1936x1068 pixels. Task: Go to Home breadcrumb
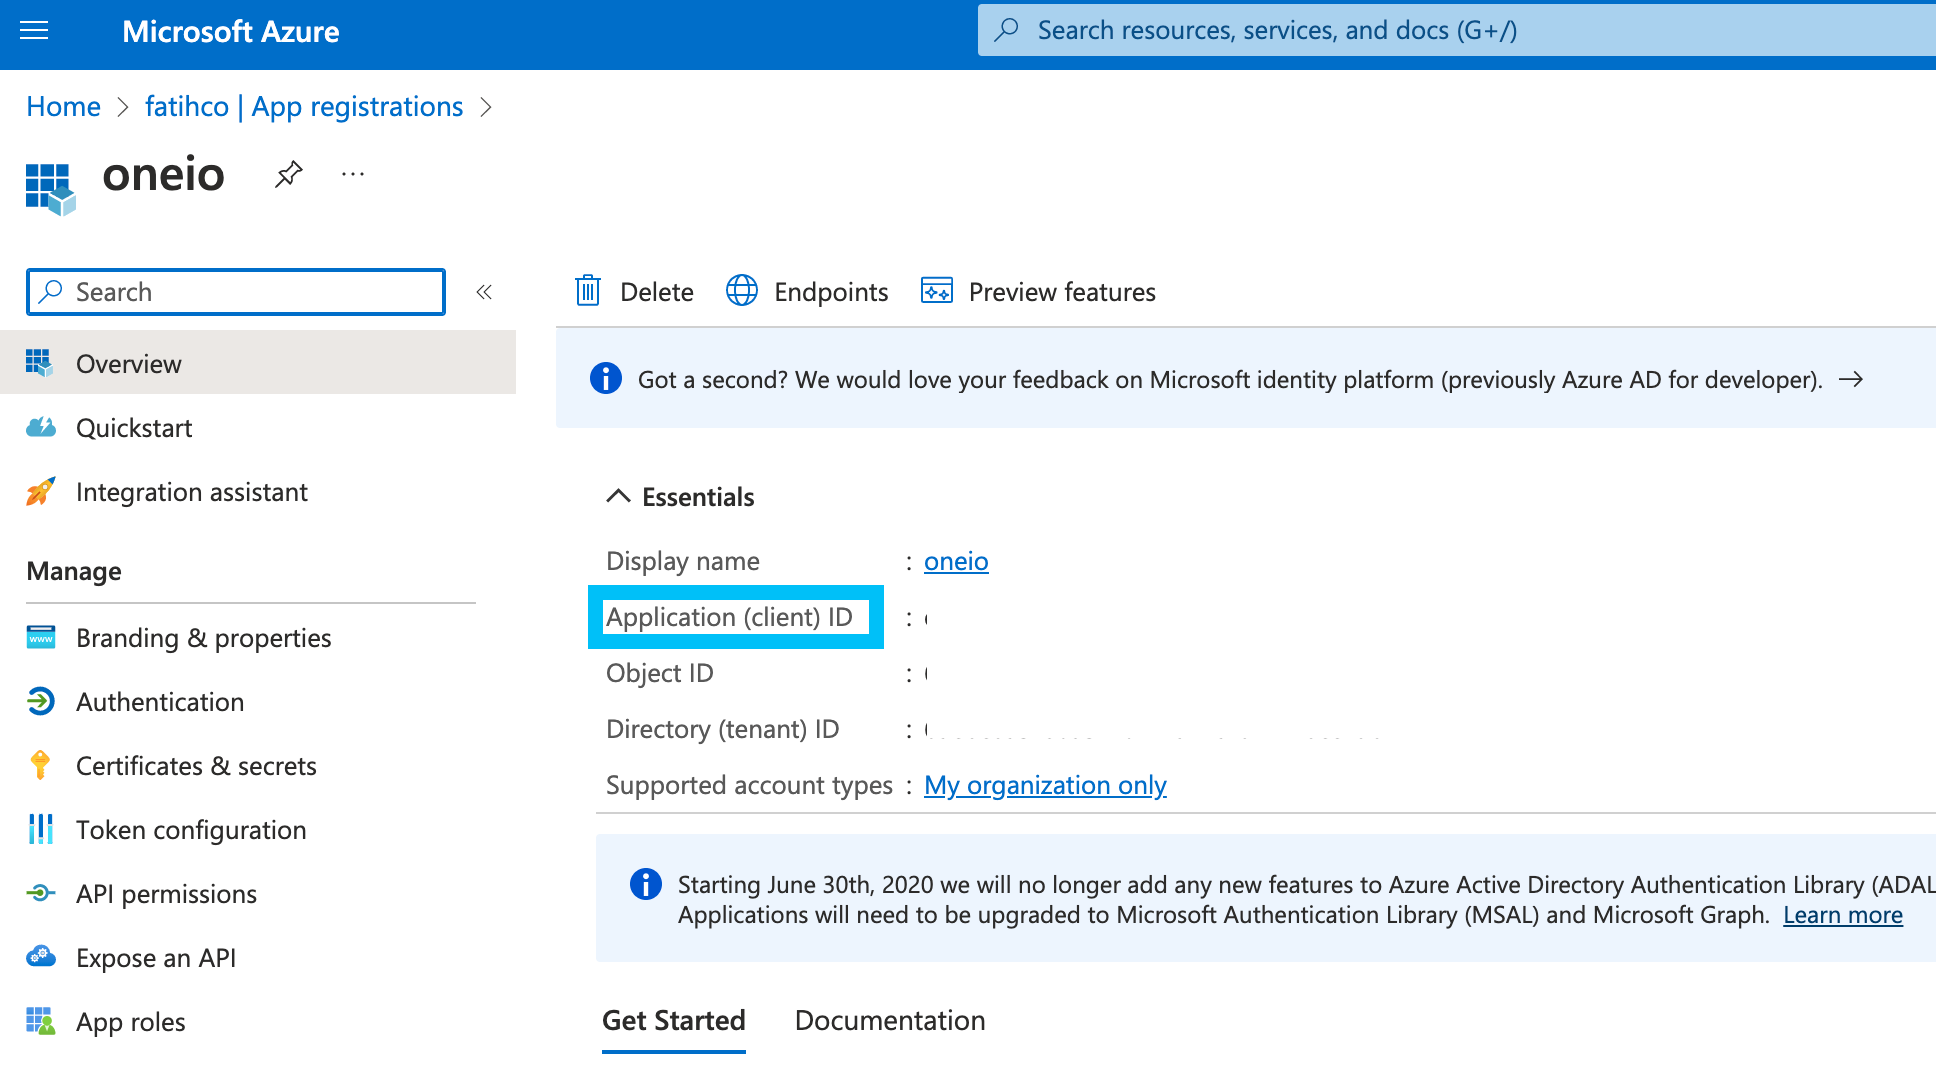pyautogui.click(x=63, y=106)
